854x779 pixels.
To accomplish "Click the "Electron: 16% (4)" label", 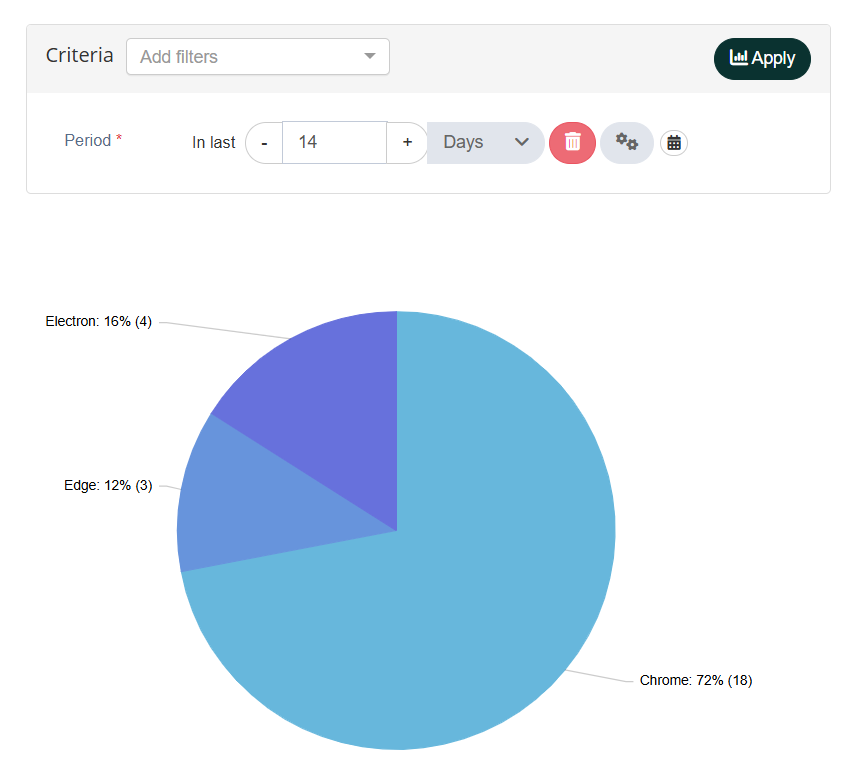I will tap(99, 322).
